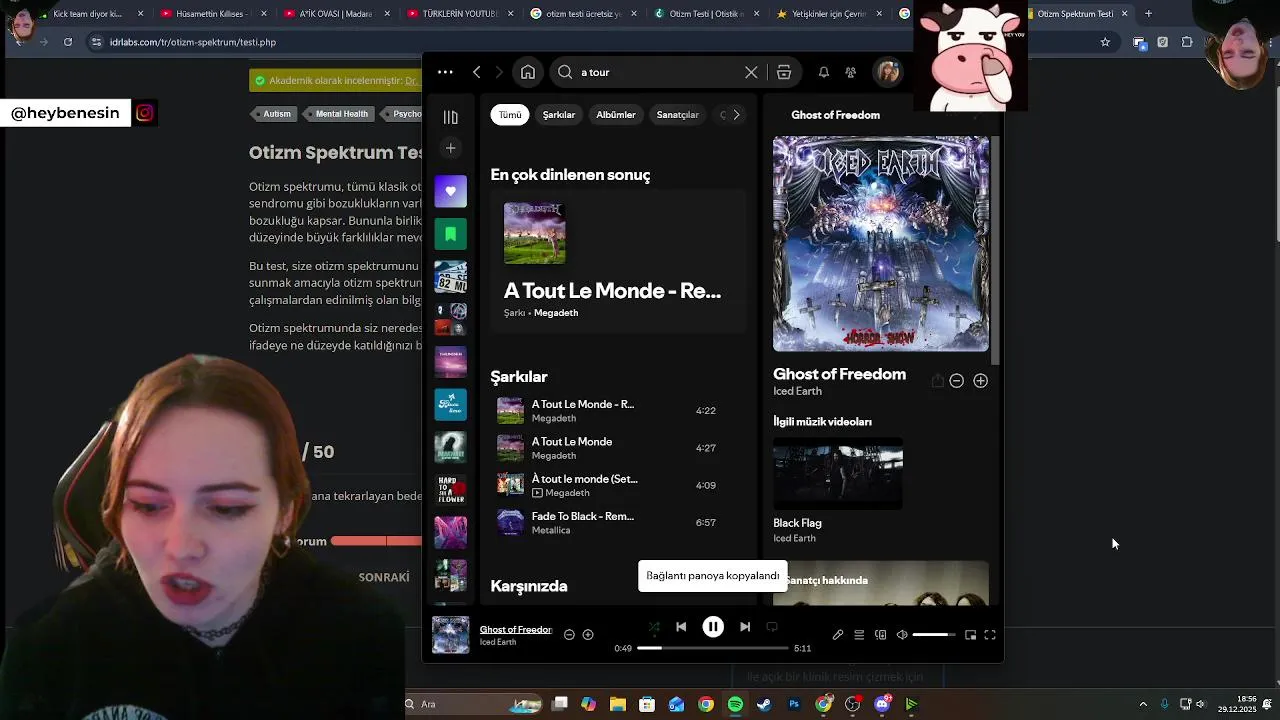Open Spotify Home

(528, 72)
